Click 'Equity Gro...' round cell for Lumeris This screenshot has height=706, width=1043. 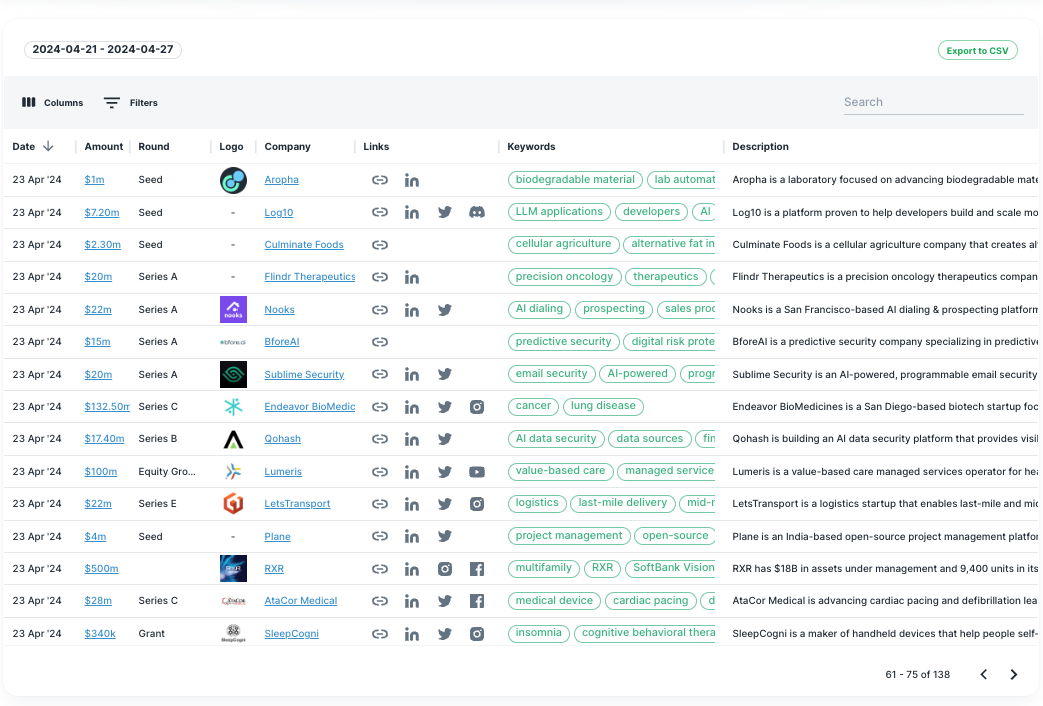[x=167, y=472]
